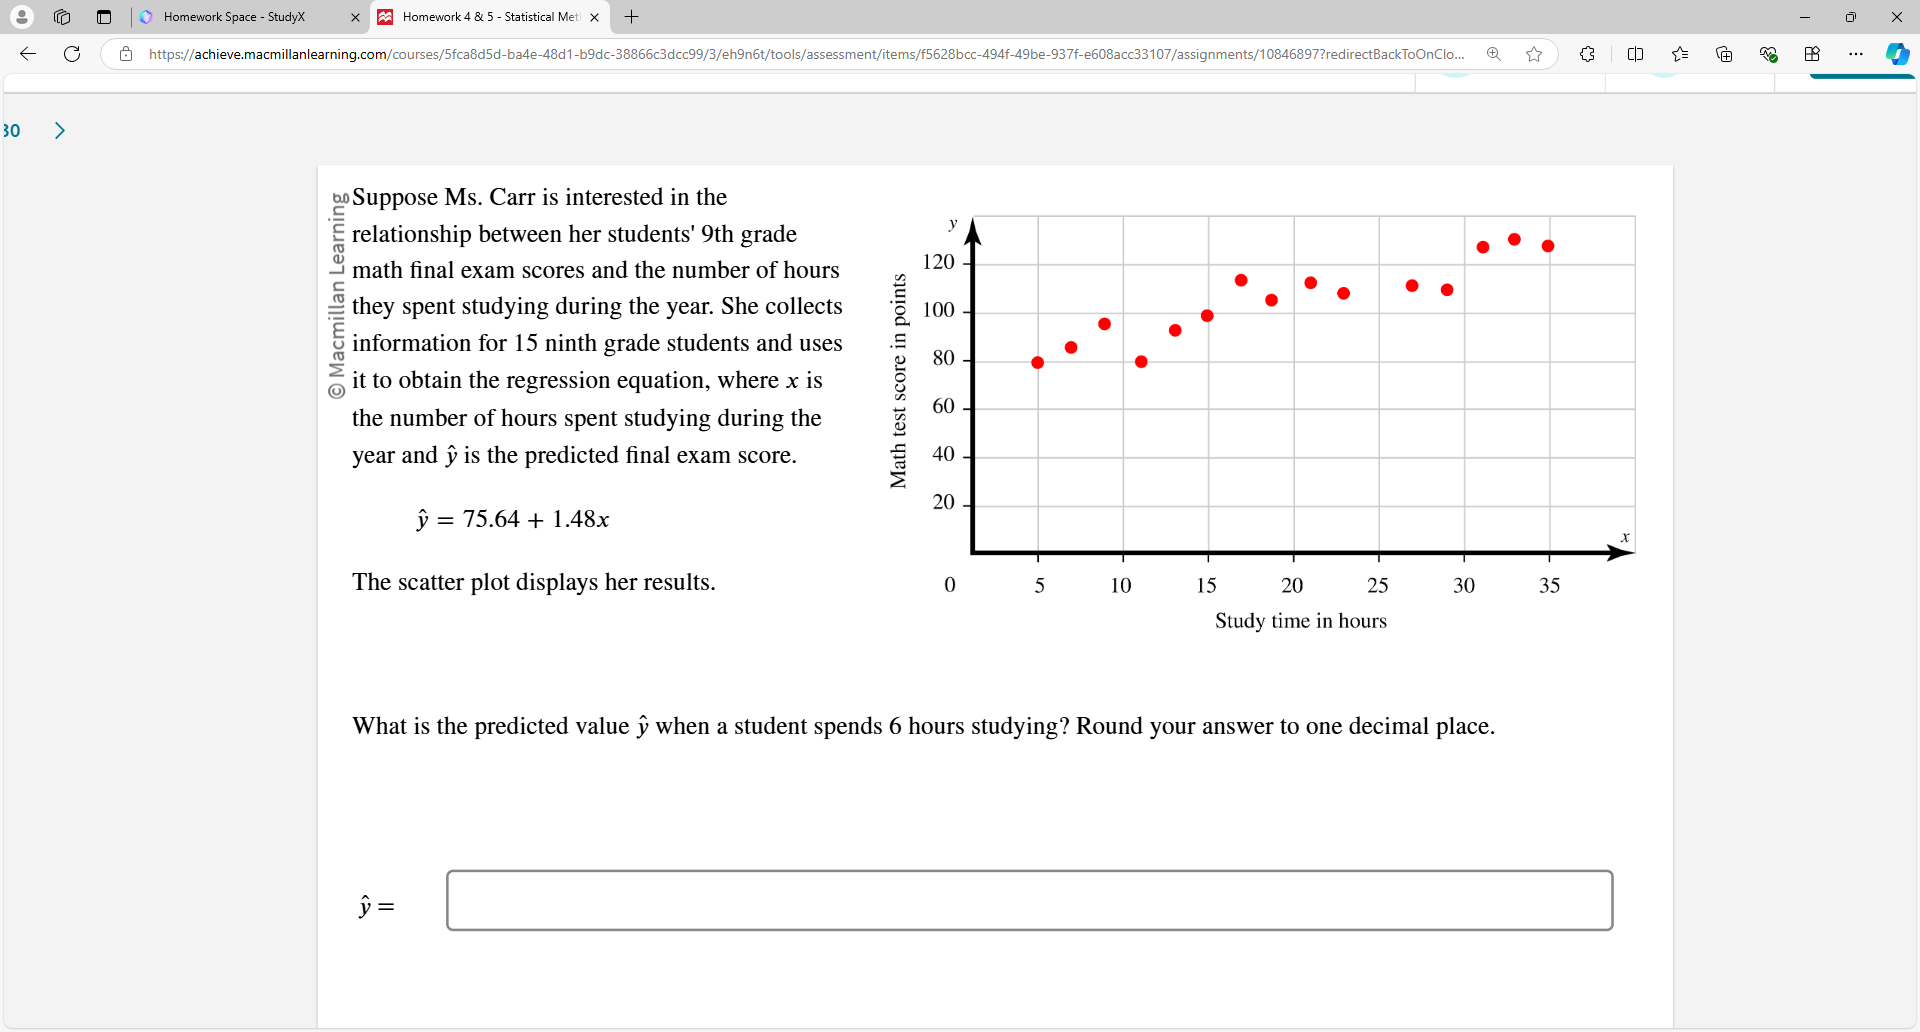Go back to previous page

pyautogui.click(x=28, y=54)
